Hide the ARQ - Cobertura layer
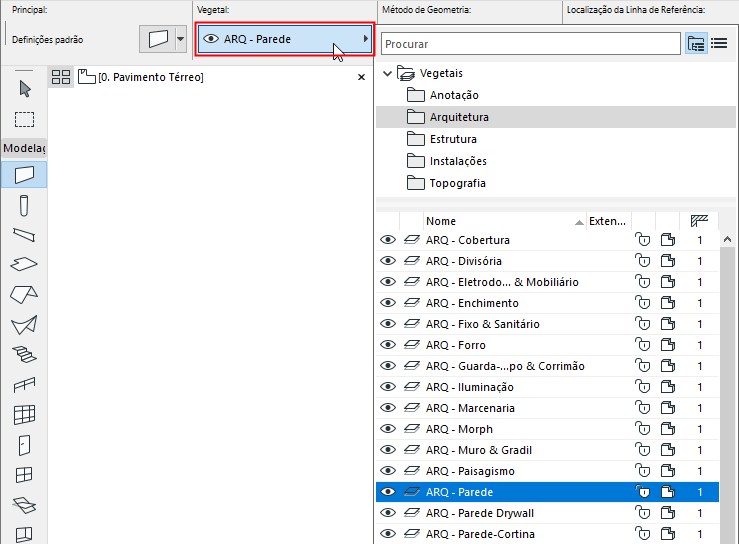739x544 pixels. pyautogui.click(x=388, y=240)
